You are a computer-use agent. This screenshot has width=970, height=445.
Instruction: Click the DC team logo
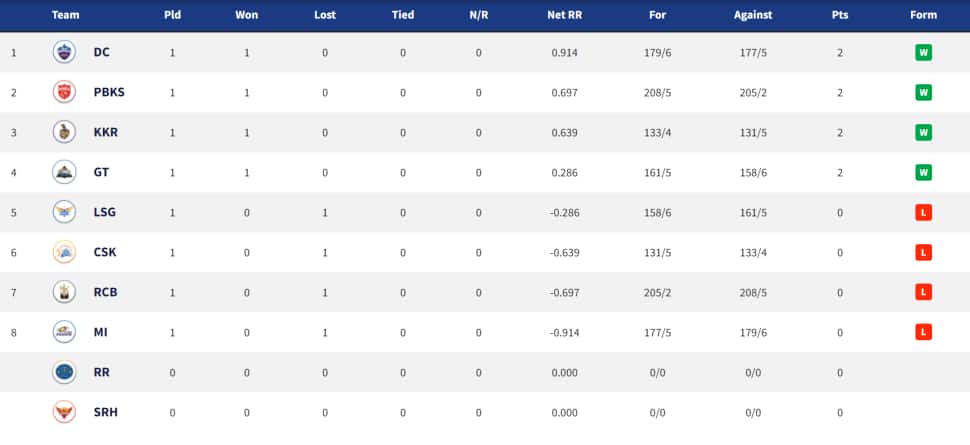pos(64,53)
